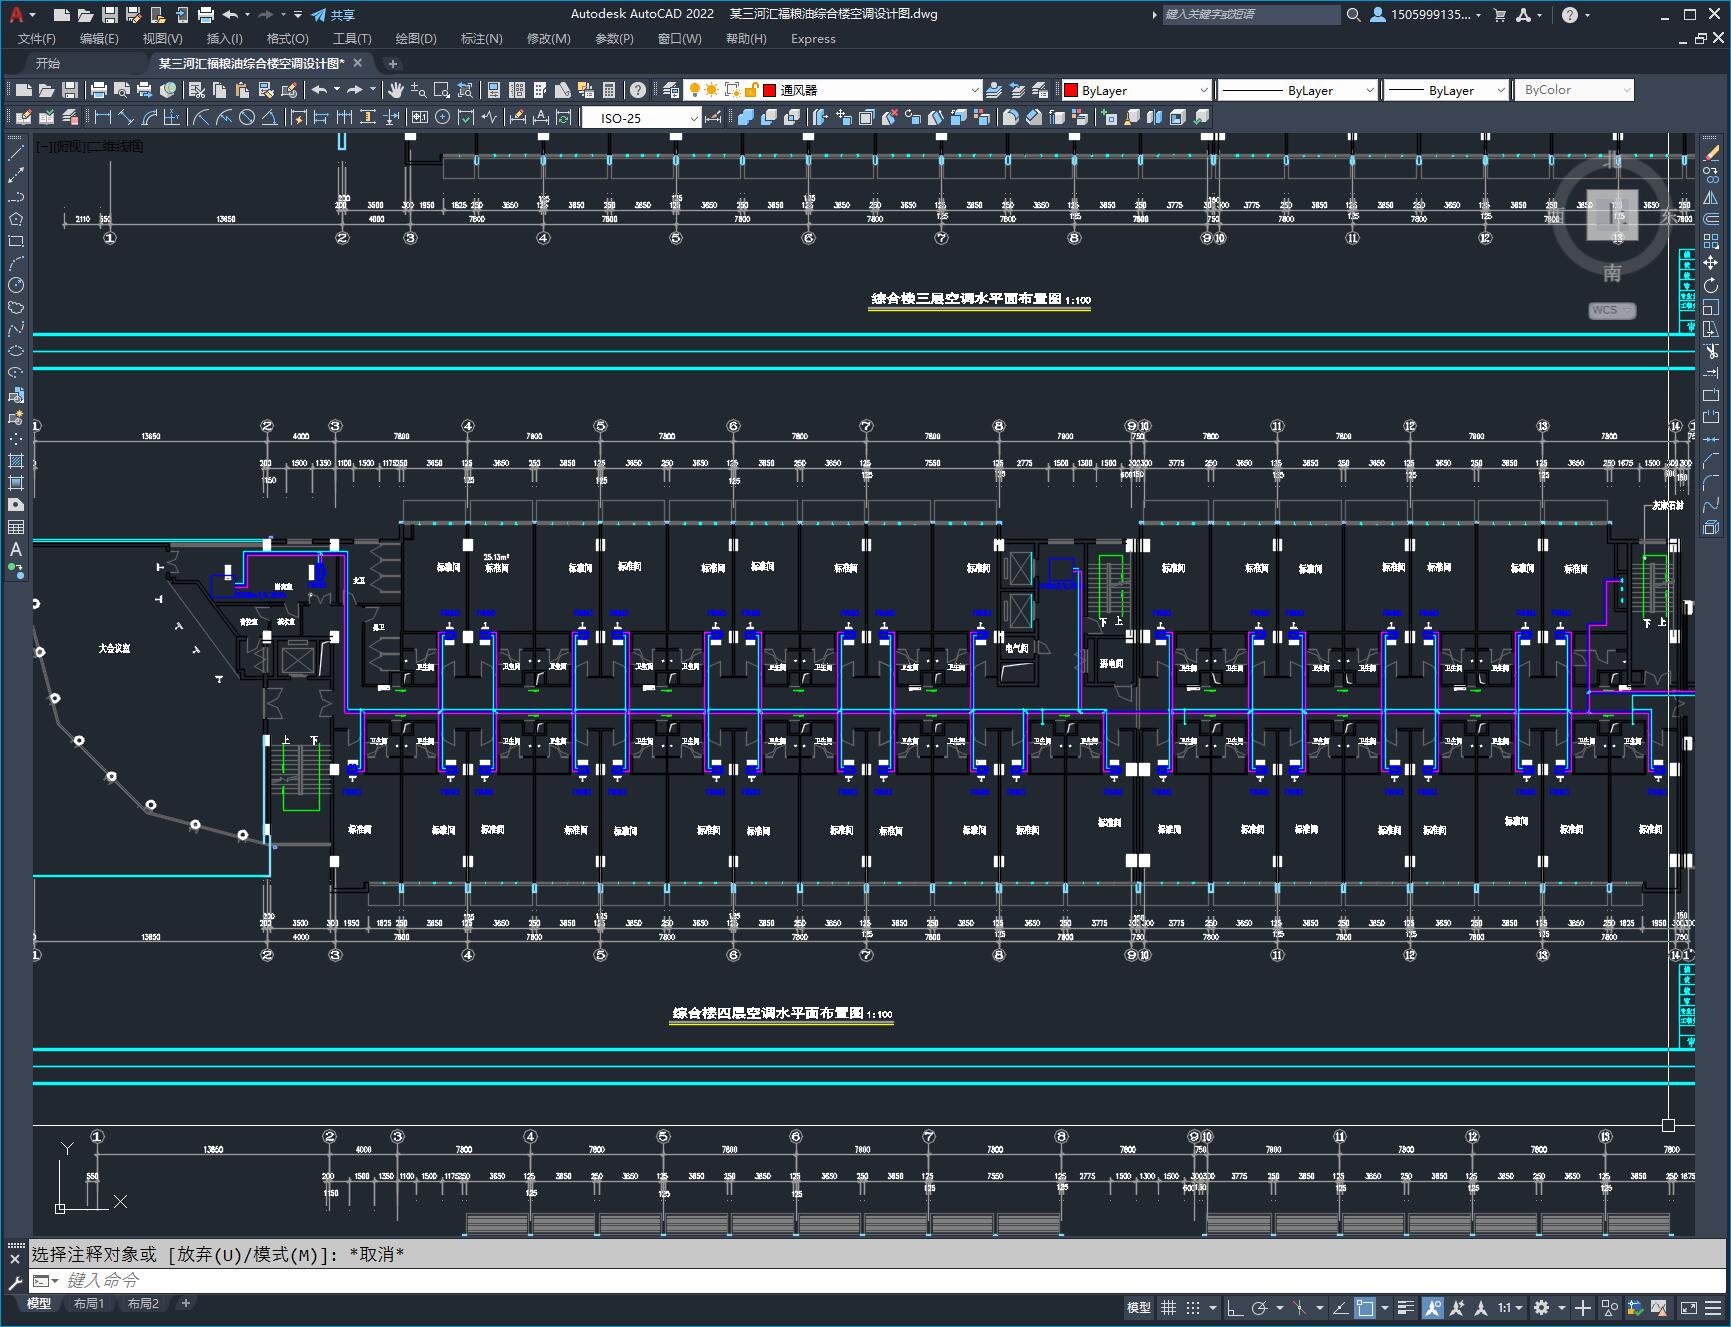This screenshot has width=1731, height=1327.
Task: Click the new drawing tab plus button
Action: tap(393, 64)
